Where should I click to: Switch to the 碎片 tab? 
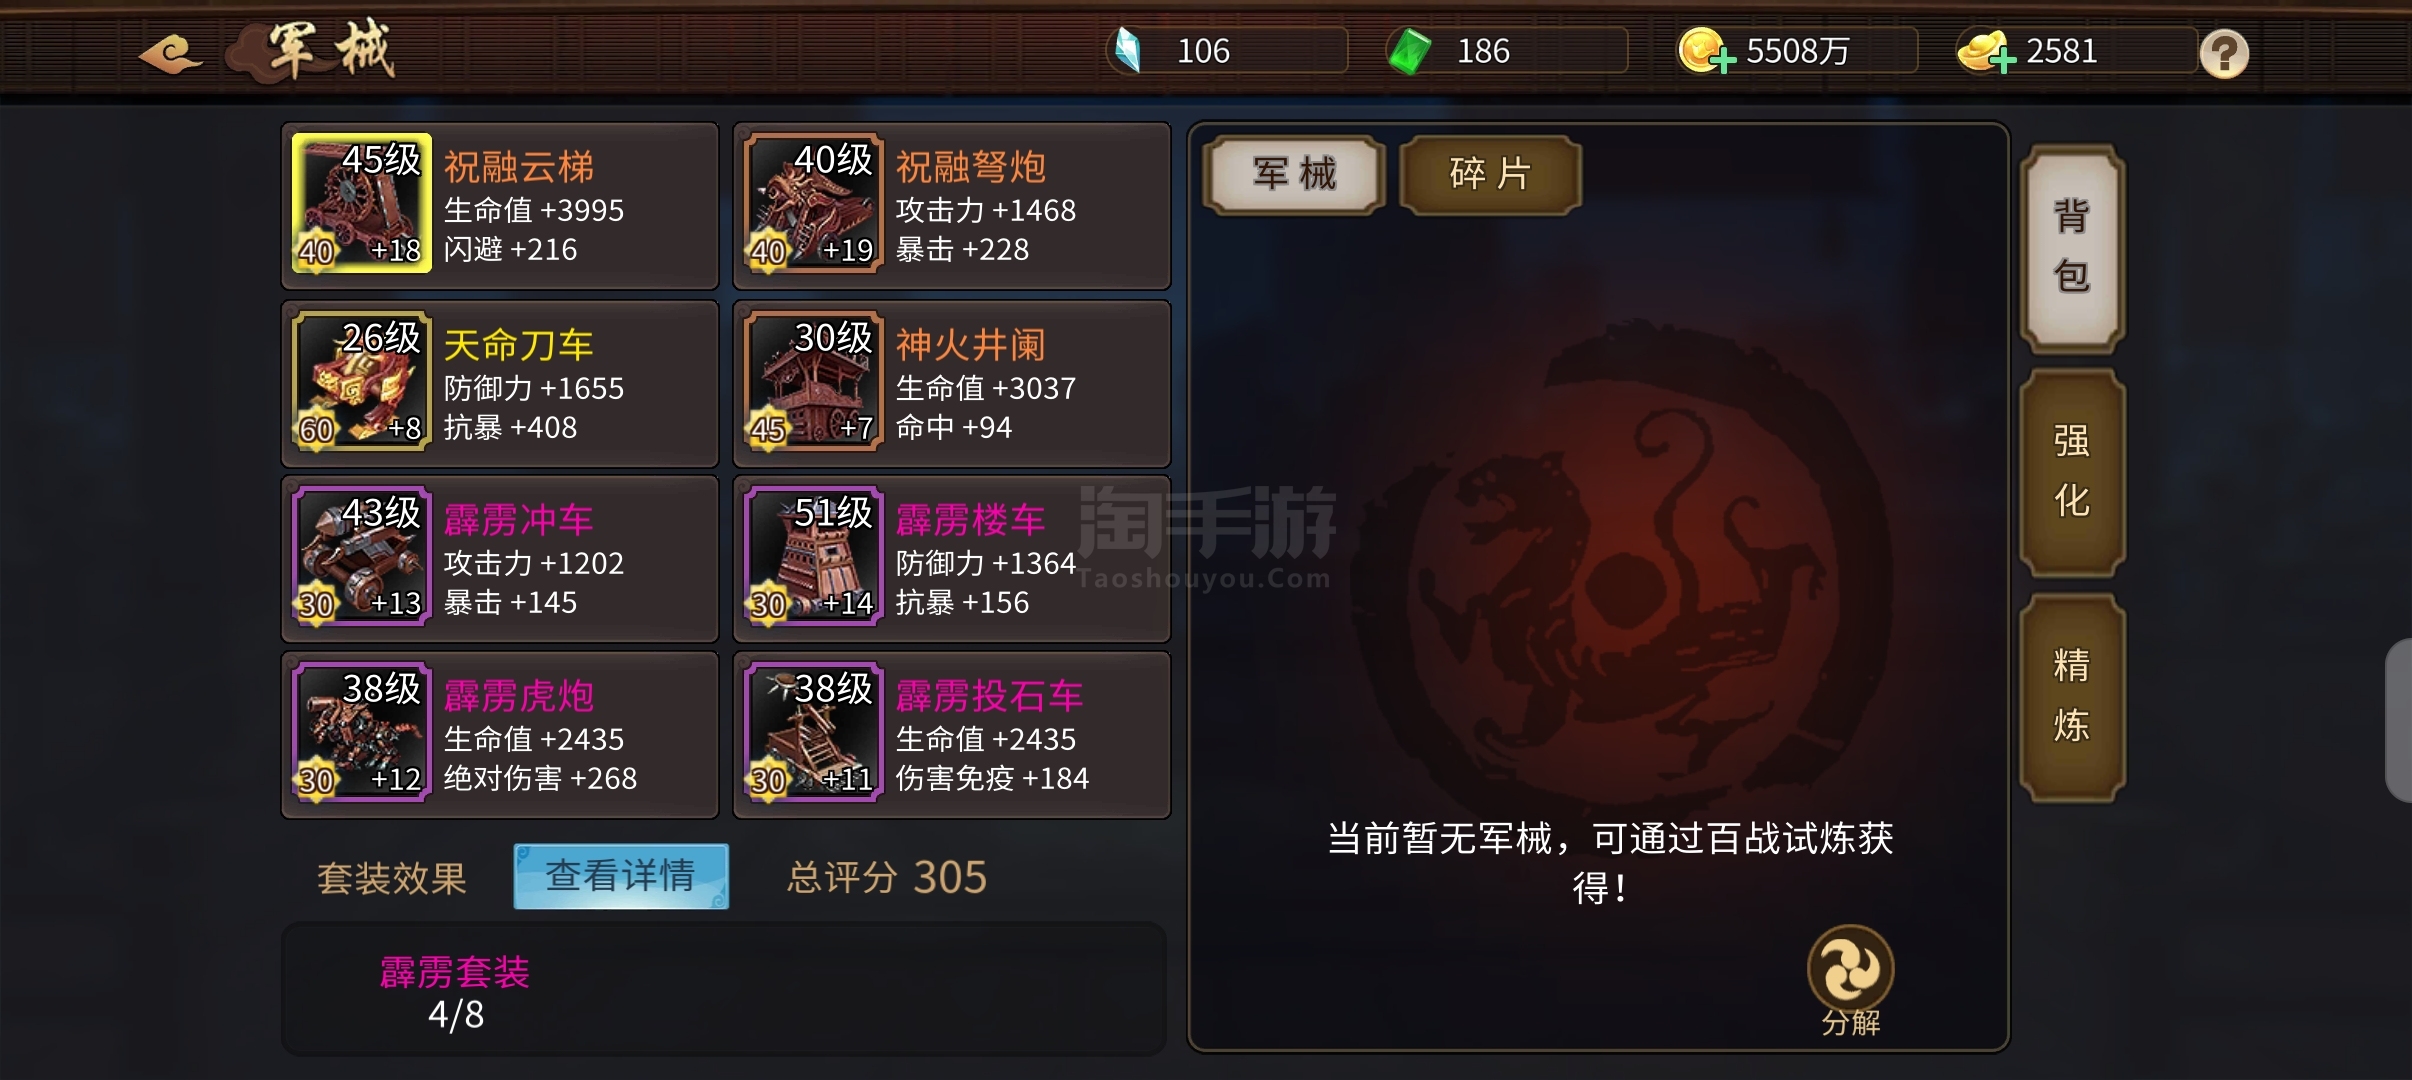click(1490, 175)
